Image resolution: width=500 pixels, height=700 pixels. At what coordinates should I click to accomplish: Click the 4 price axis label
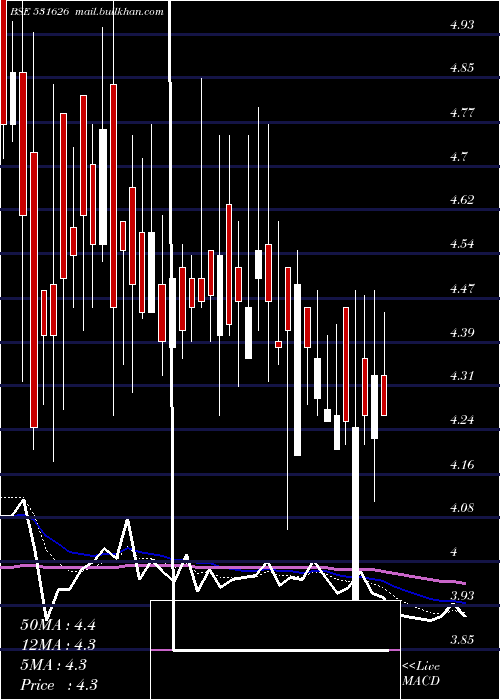454,552
